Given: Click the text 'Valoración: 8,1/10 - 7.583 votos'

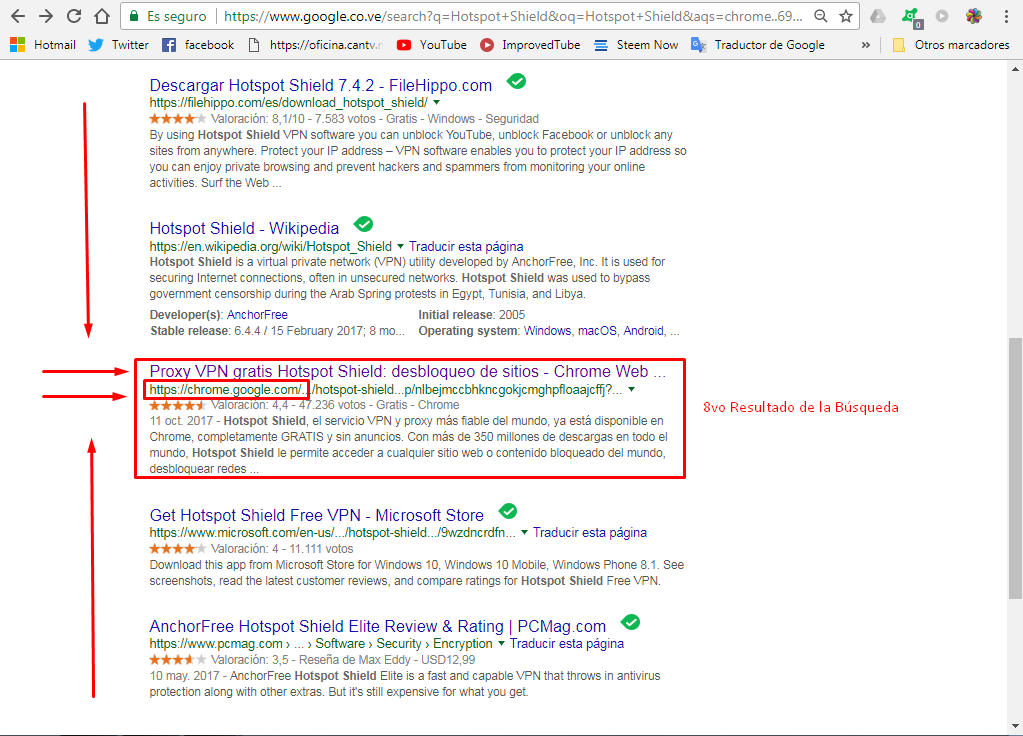Looking at the screenshot, I should (293, 119).
